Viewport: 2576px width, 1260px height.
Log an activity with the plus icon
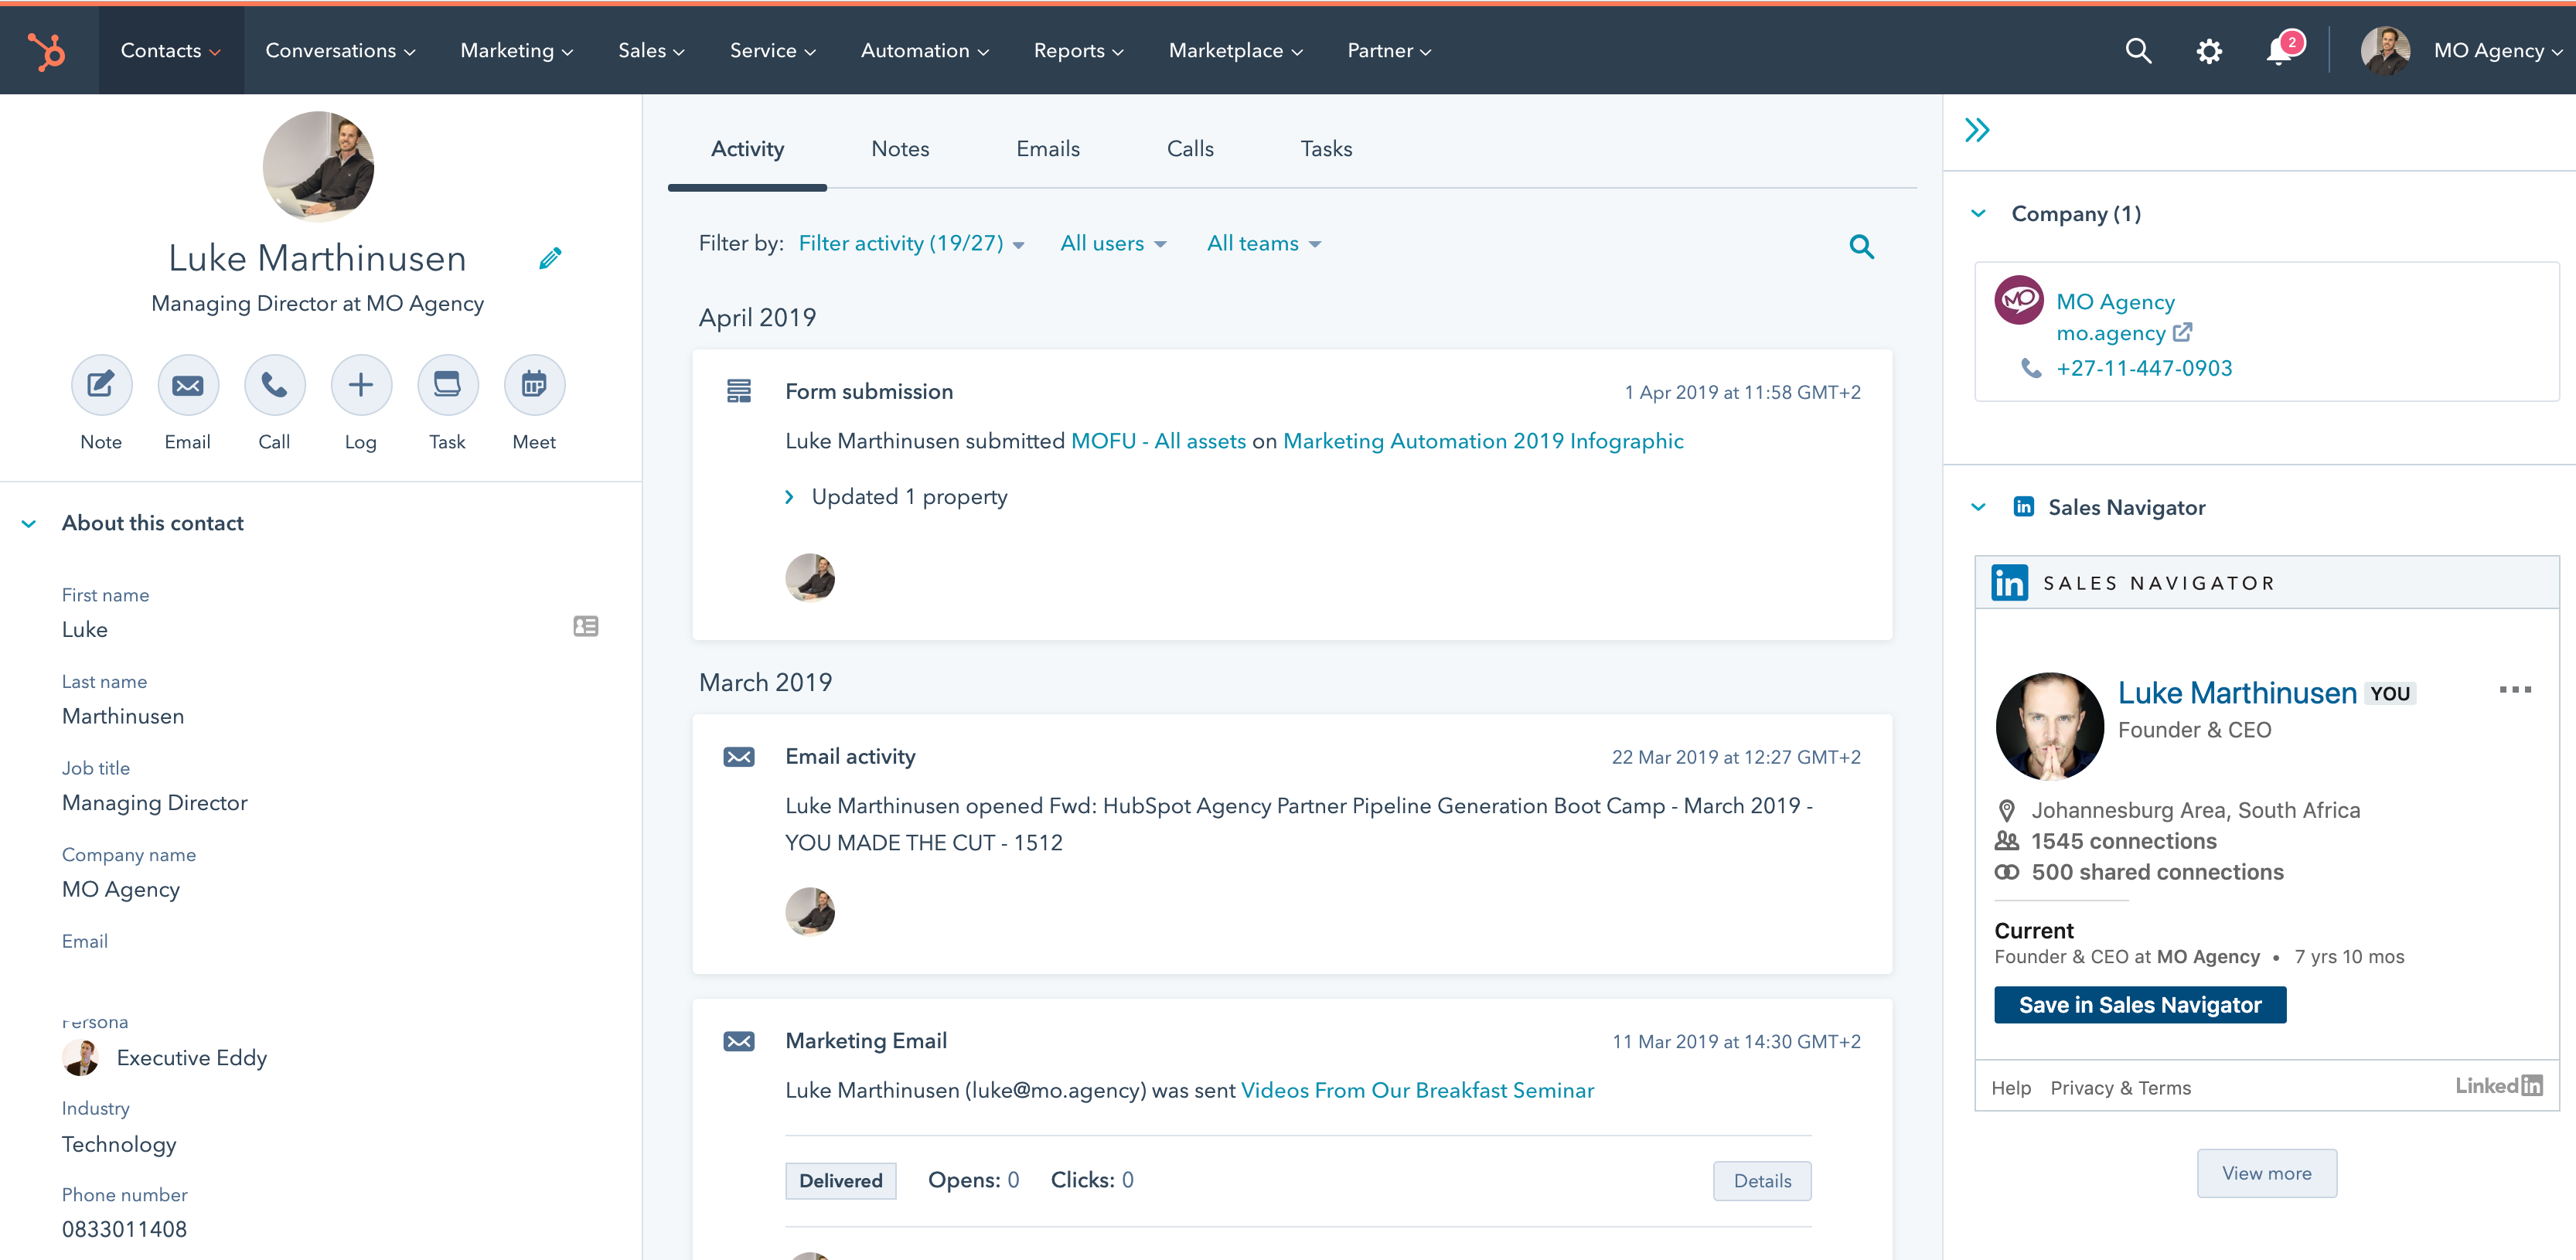360,384
